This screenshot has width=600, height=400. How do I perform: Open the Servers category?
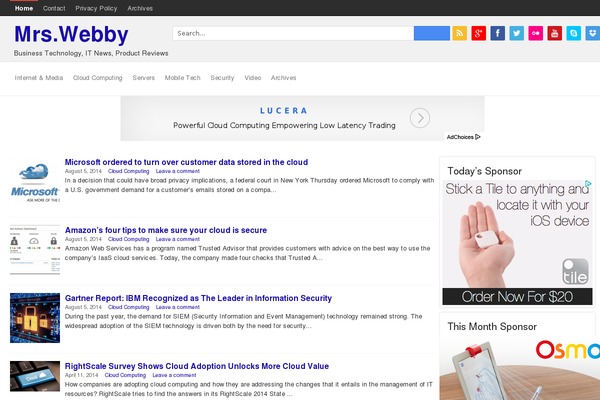point(143,78)
